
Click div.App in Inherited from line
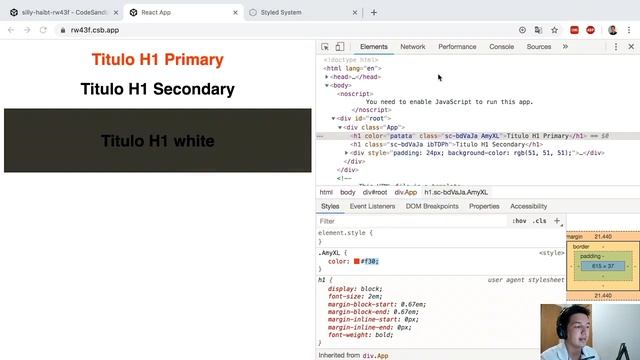click(x=375, y=356)
